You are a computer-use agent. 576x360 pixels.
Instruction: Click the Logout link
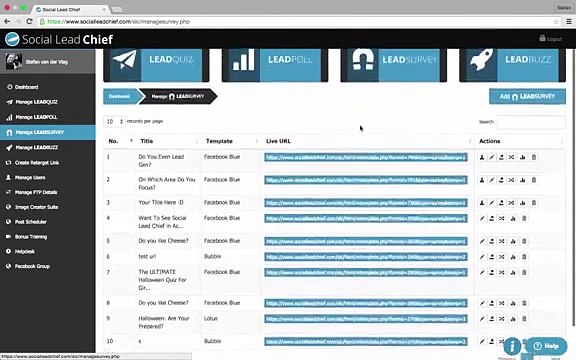coord(550,39)
